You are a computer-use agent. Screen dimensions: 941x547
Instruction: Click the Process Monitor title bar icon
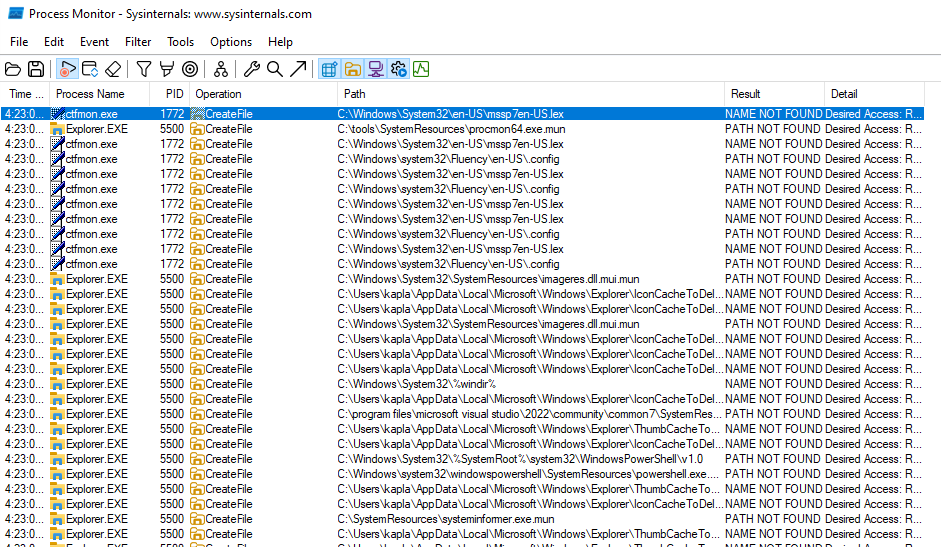[x=16, y=13]
